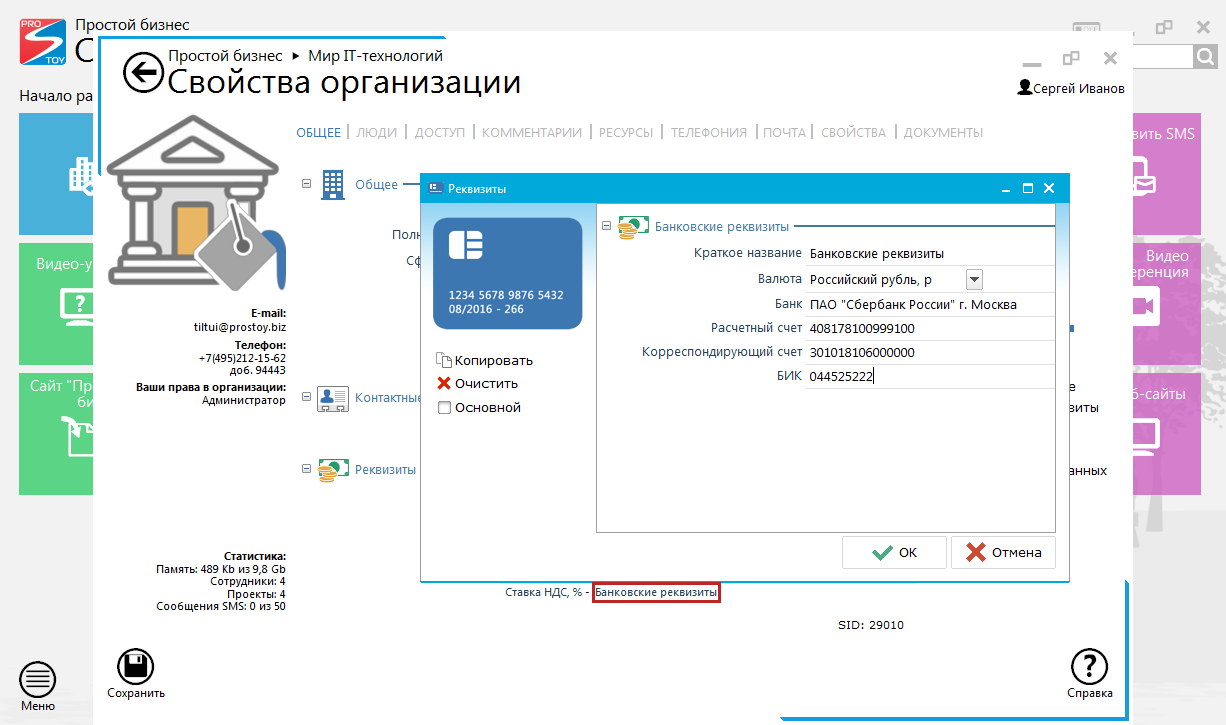Open the РЕСУРСЫ tab

(626, 132)
